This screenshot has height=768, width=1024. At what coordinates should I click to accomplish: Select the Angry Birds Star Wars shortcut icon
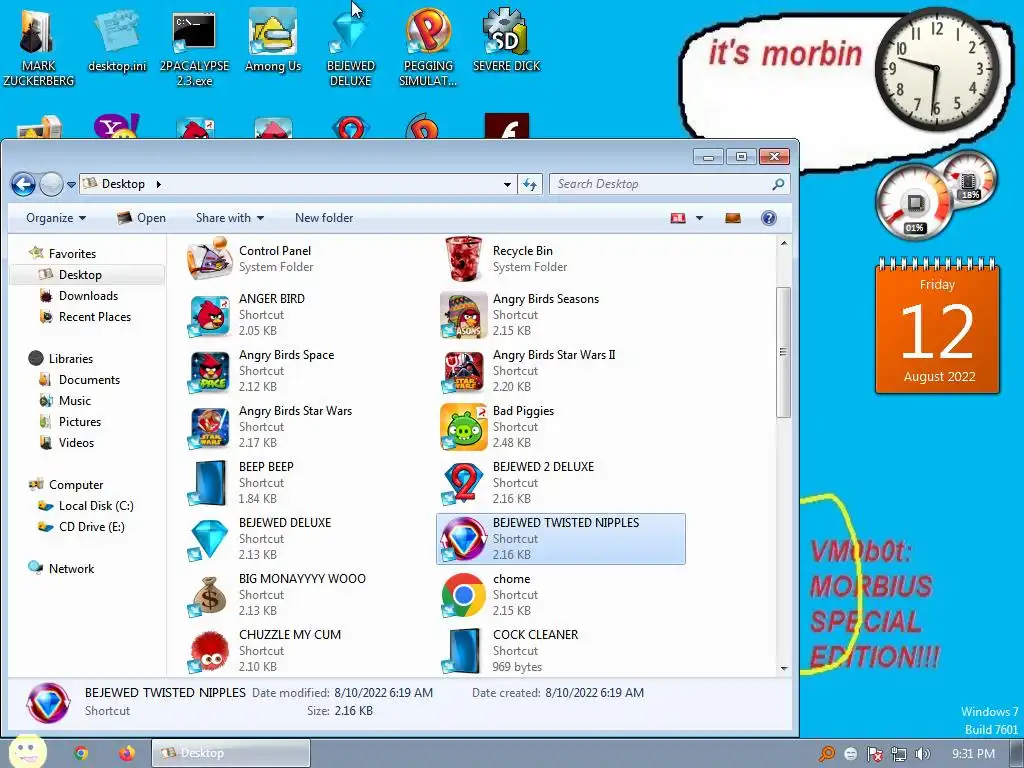click(210, 428)
